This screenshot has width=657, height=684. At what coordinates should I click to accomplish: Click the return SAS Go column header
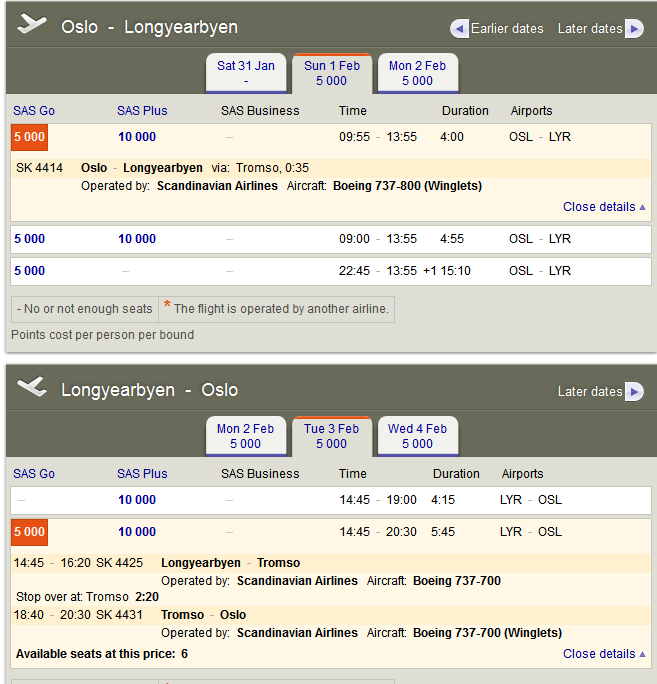tap(34, 474)
